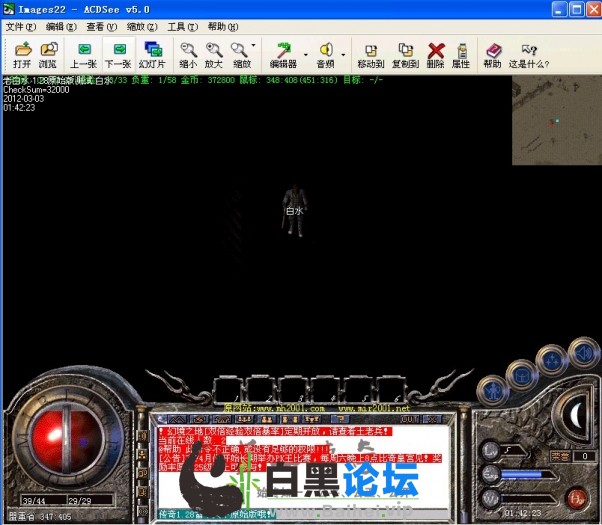The width and height of the screenshot is (602, 525).
Task: Click the CheckSum=32000 text
Action: click(36, 89)
